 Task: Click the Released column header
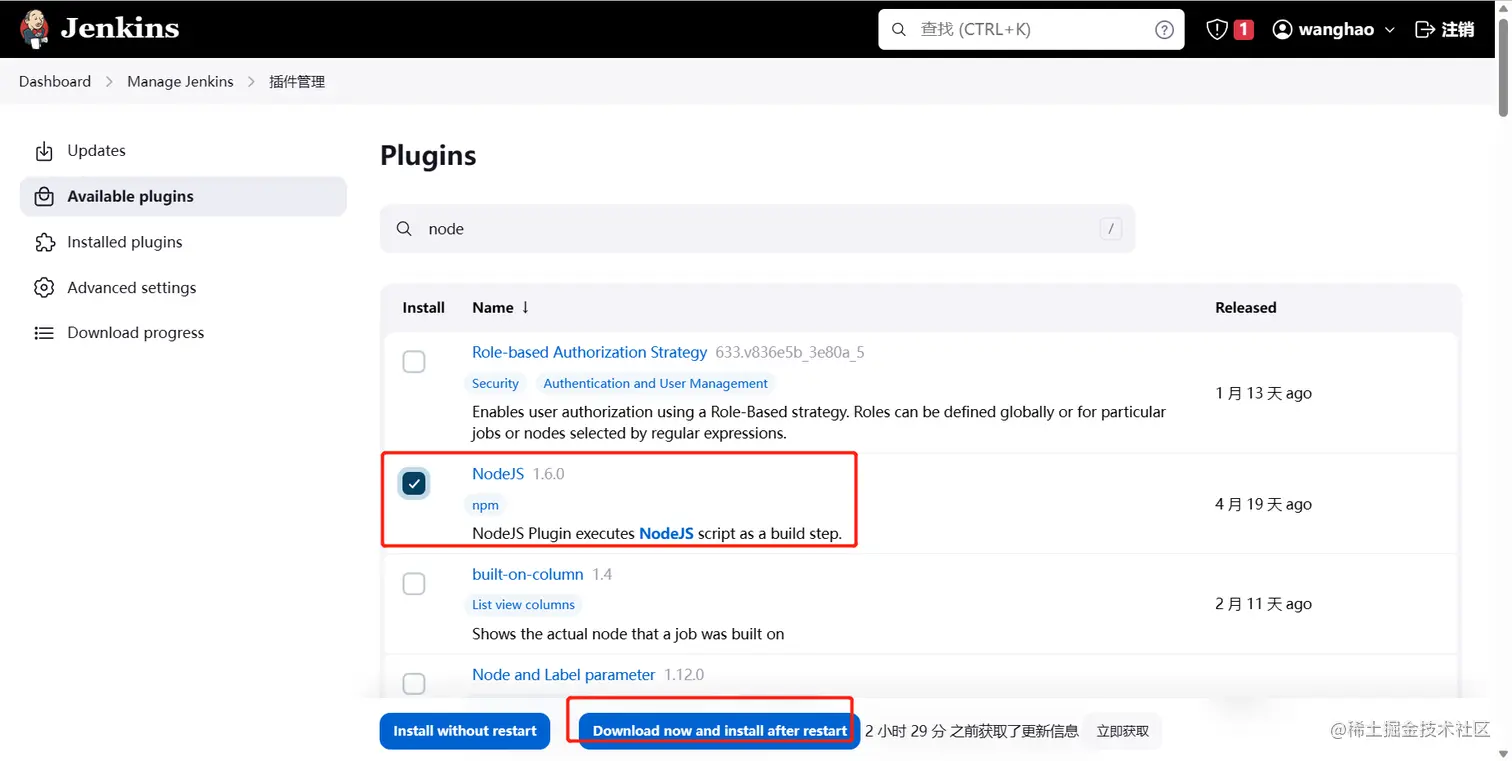point(1246,308)
